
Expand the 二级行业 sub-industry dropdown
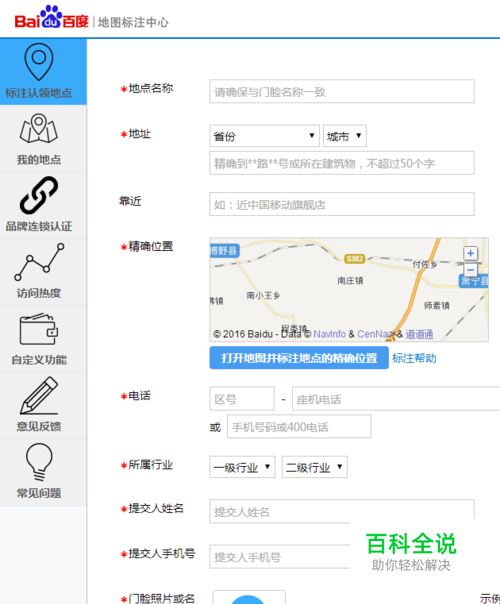click(314, 467)
